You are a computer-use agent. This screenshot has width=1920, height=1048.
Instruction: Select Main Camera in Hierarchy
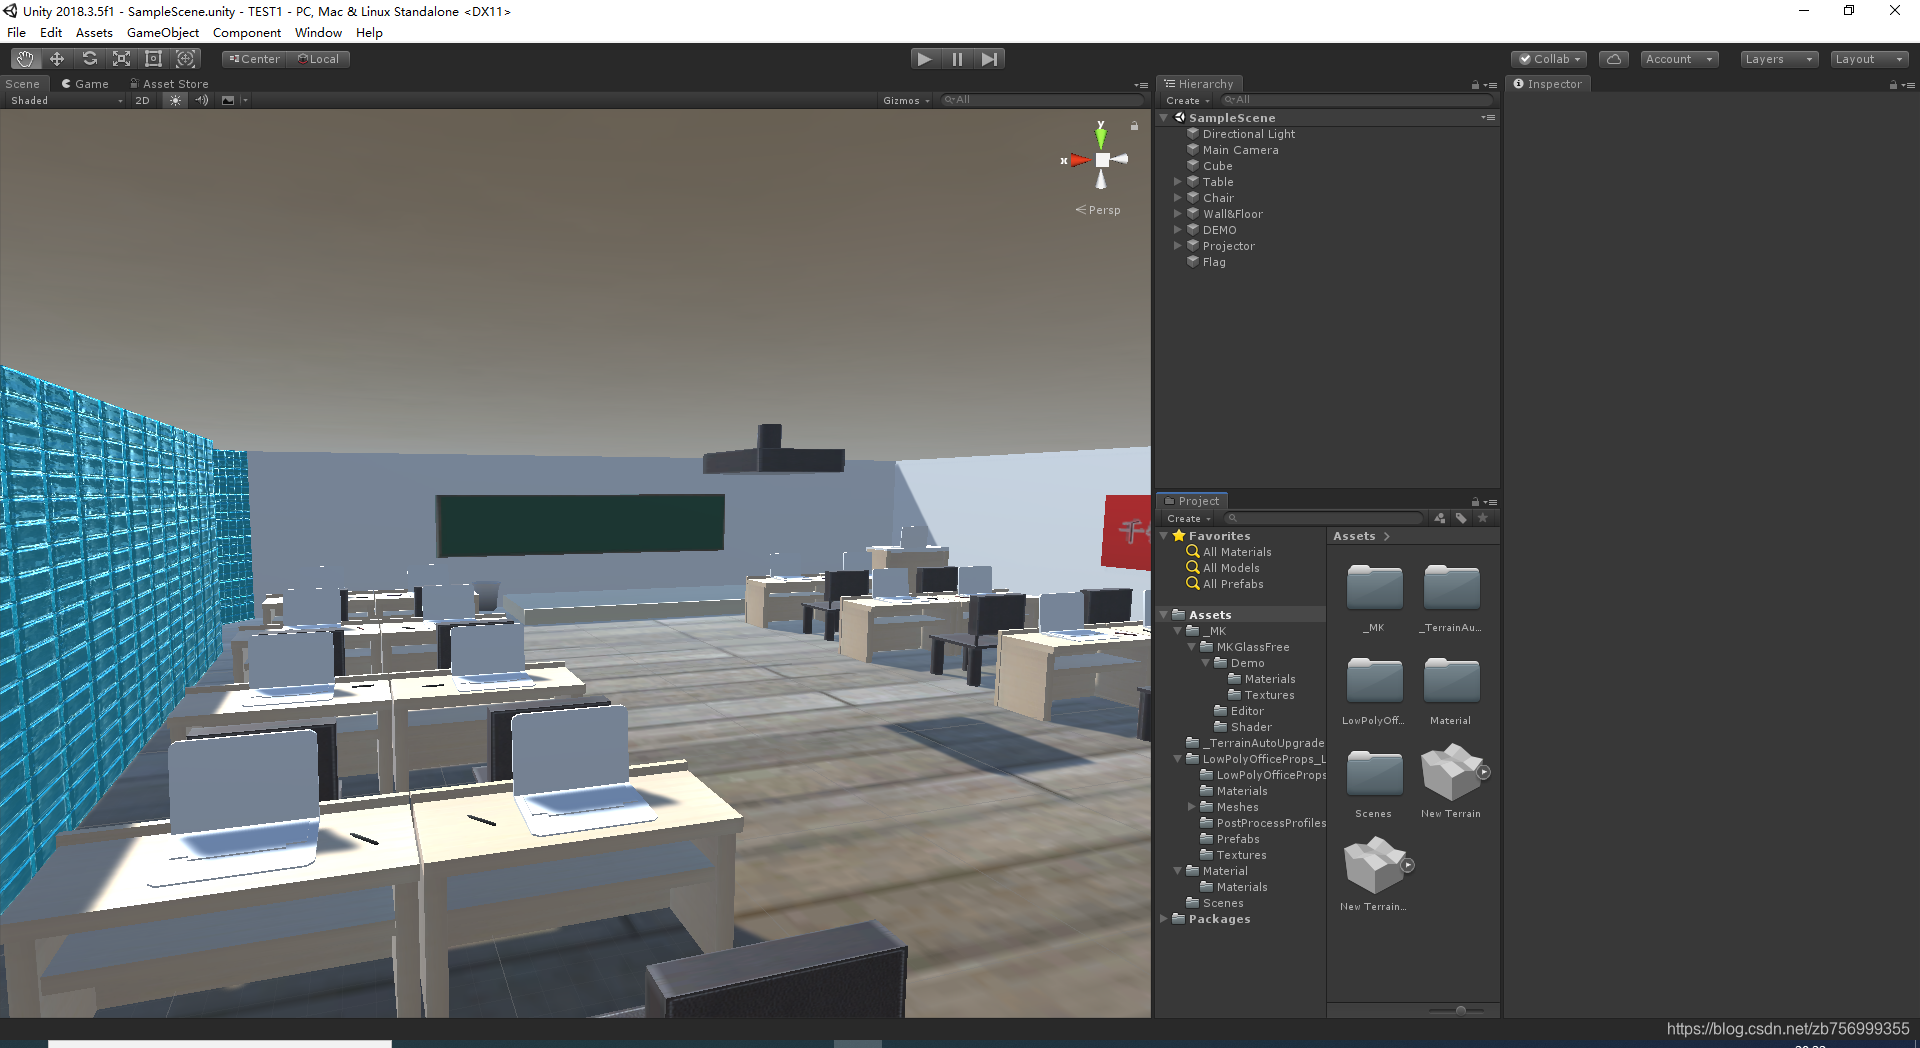coord(1240,150)
